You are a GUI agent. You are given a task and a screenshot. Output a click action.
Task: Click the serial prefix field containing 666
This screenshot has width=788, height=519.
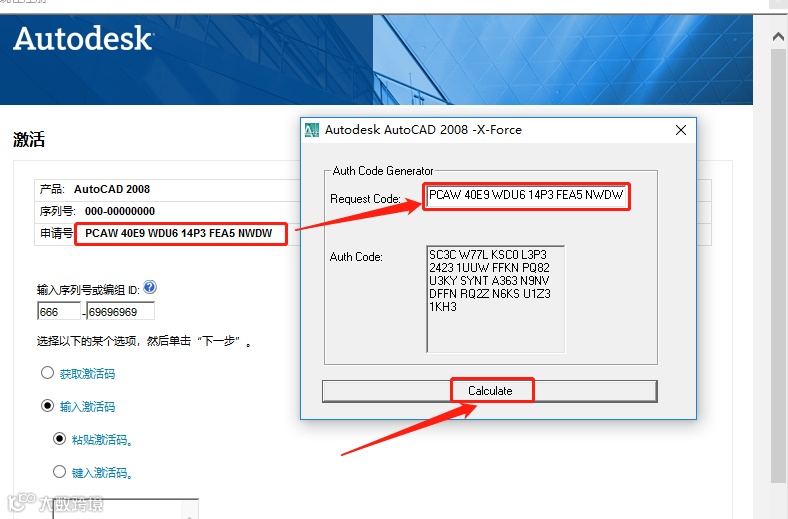pyautogui.click(x=59, y=312)
